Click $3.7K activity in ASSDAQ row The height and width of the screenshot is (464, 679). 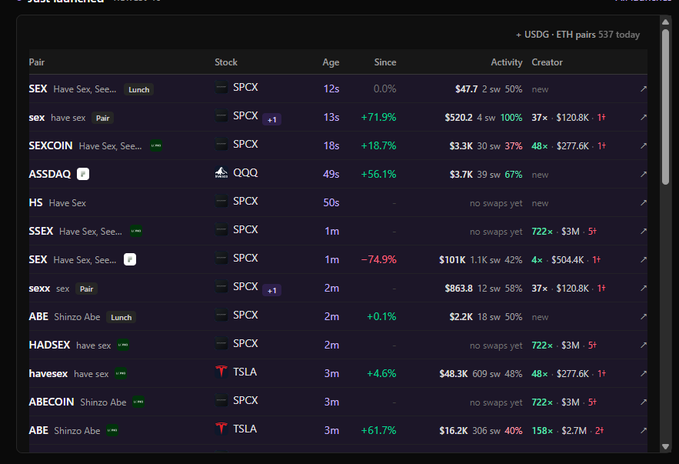pos(461,174)
